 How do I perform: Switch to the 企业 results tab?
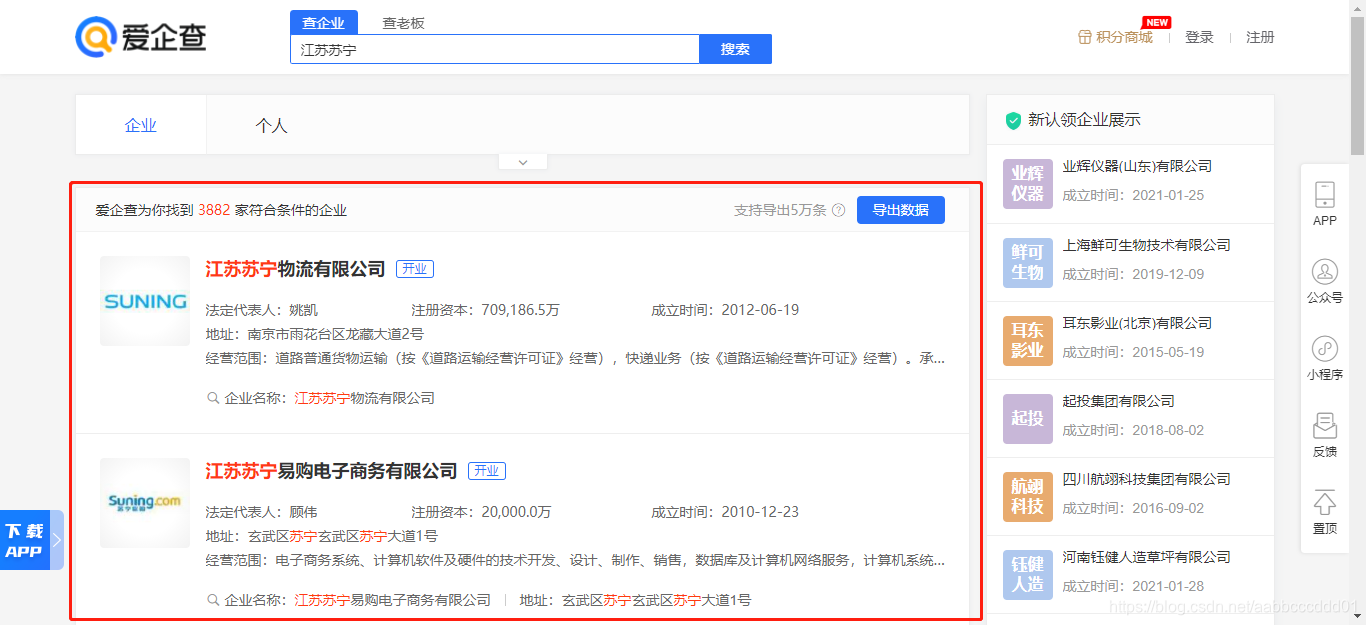[141, 125]
